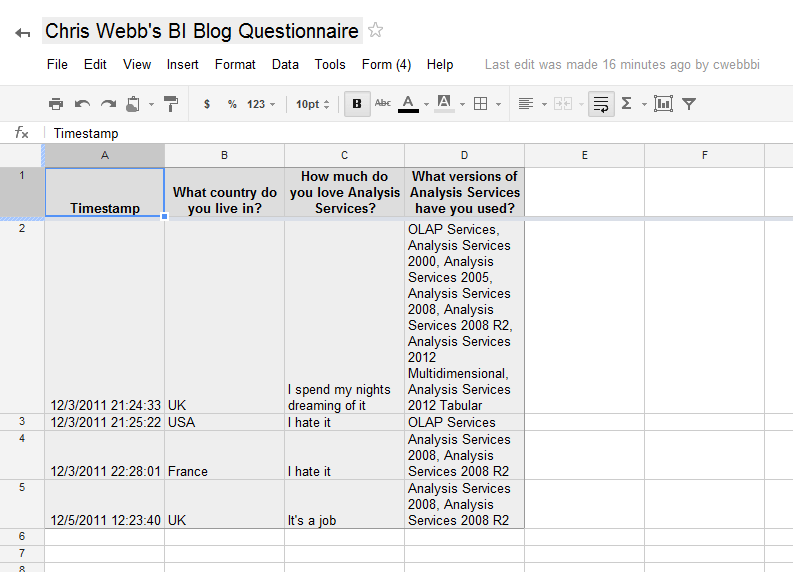793x572 pixels.
Task: Select 'What versions of Analysis Services' header cell
Action: (464, 192)
